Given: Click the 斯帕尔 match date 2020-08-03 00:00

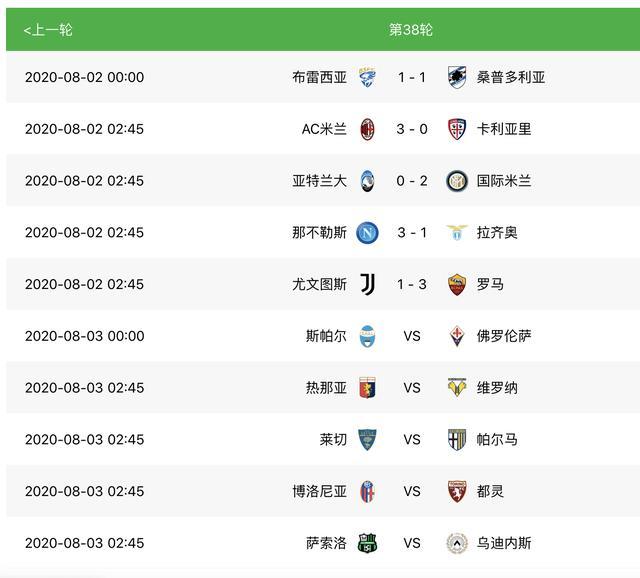Looking at the screenshot, I should pos(84,336).
